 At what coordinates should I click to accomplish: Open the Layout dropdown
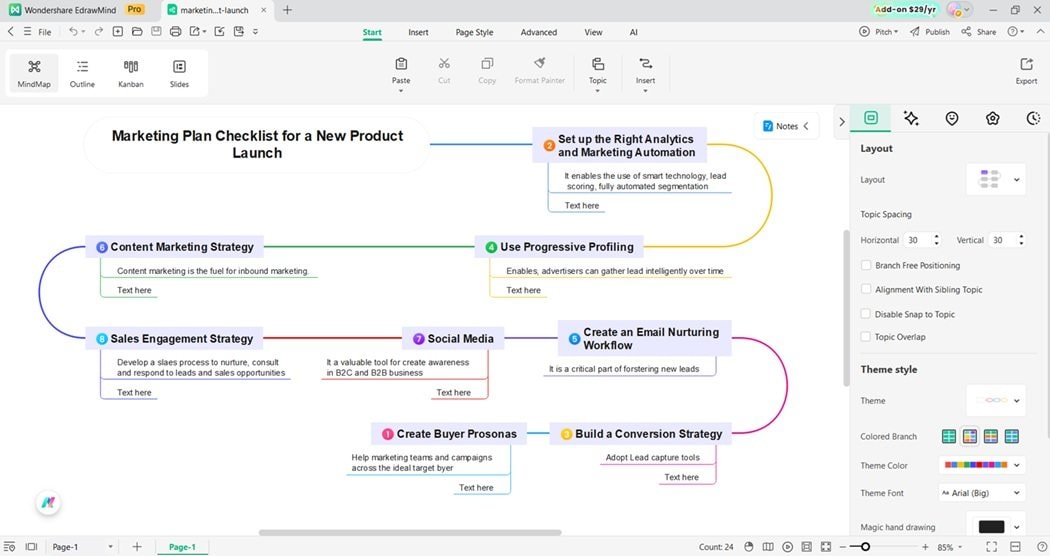(996, 180)
